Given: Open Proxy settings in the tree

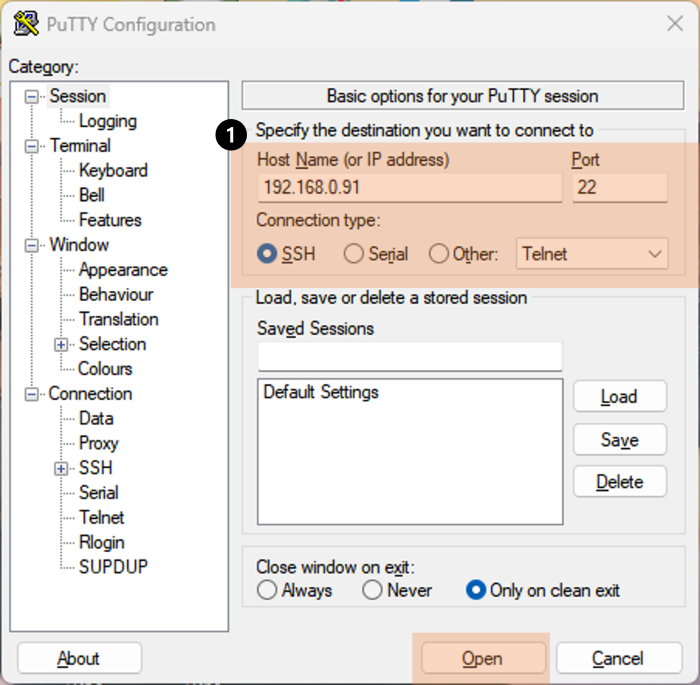Looking at the screenshot, I should (99, 443).
